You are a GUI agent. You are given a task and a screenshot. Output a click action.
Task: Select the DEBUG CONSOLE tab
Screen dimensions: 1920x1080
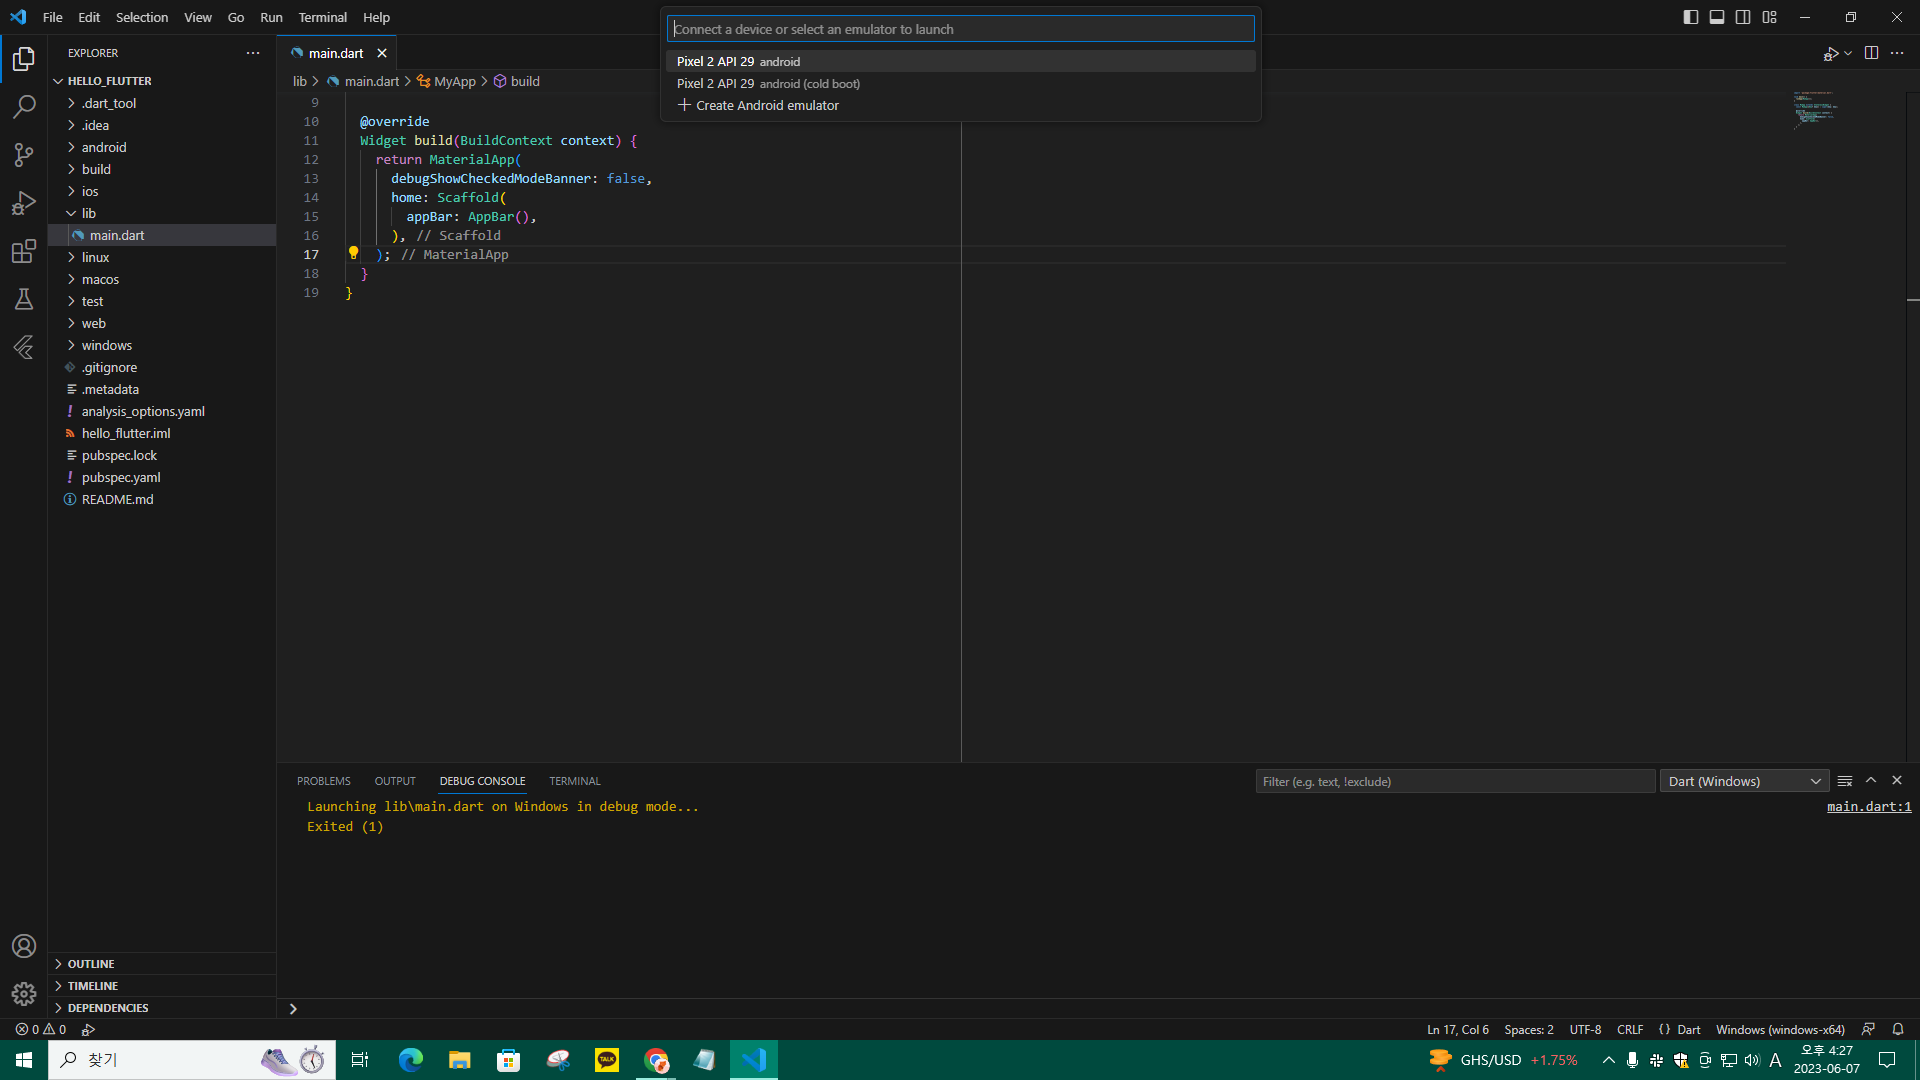482,781
